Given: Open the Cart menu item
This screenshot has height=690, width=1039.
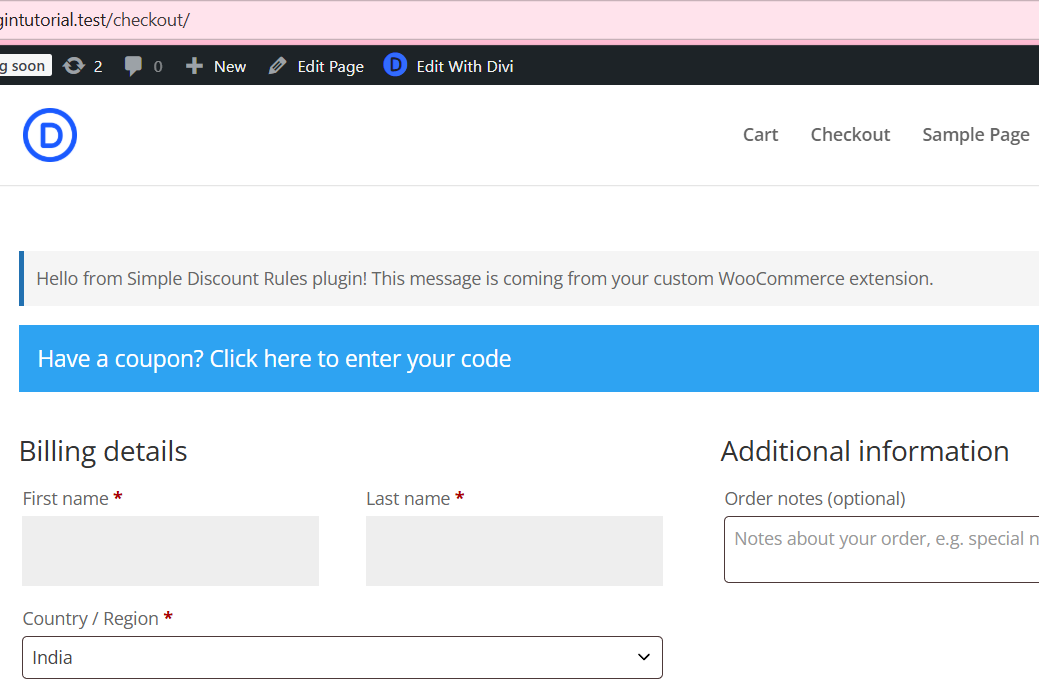Looking at the screenshot, I should click(x=760, y=135).
